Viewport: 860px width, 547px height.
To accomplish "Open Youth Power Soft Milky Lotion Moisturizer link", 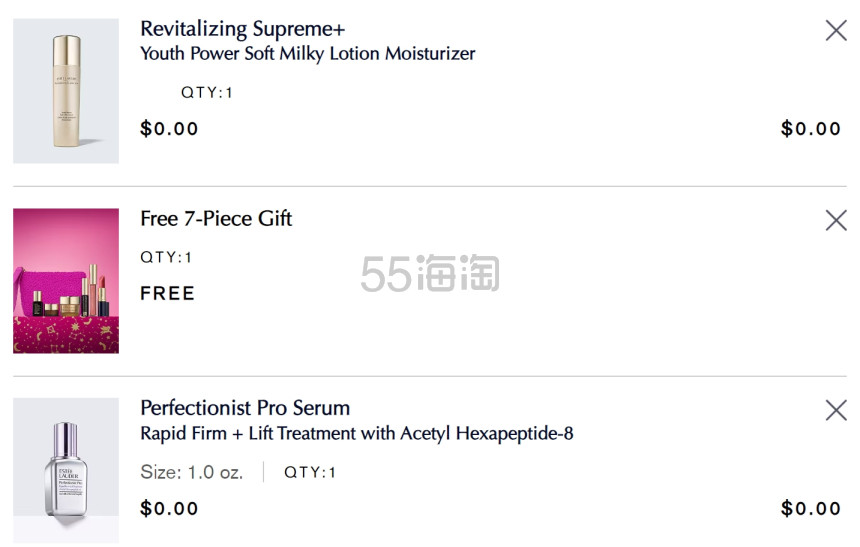I will click(308, 54).
